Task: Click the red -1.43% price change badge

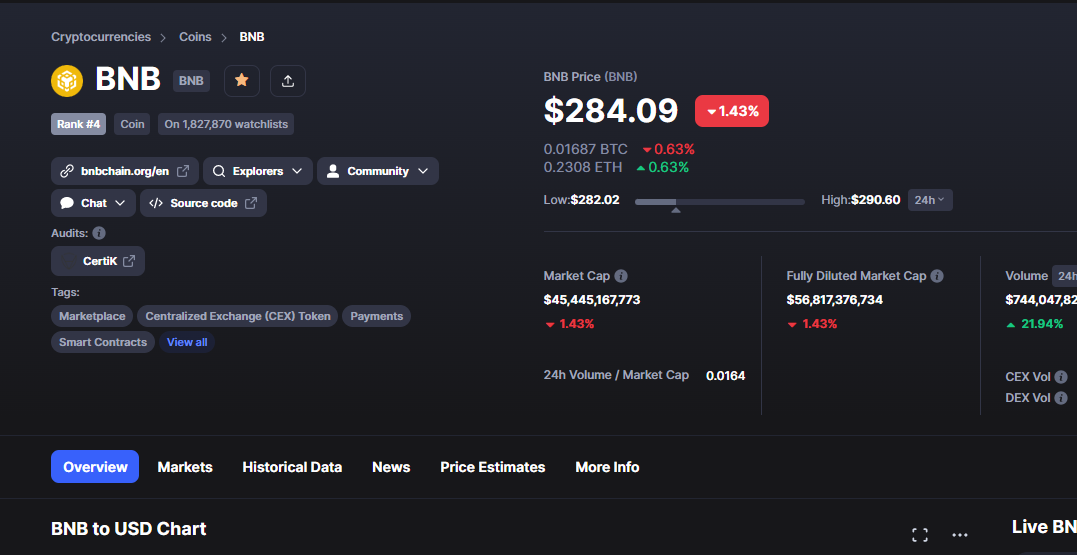Action: pyautogui.click(x=732, y=111)
